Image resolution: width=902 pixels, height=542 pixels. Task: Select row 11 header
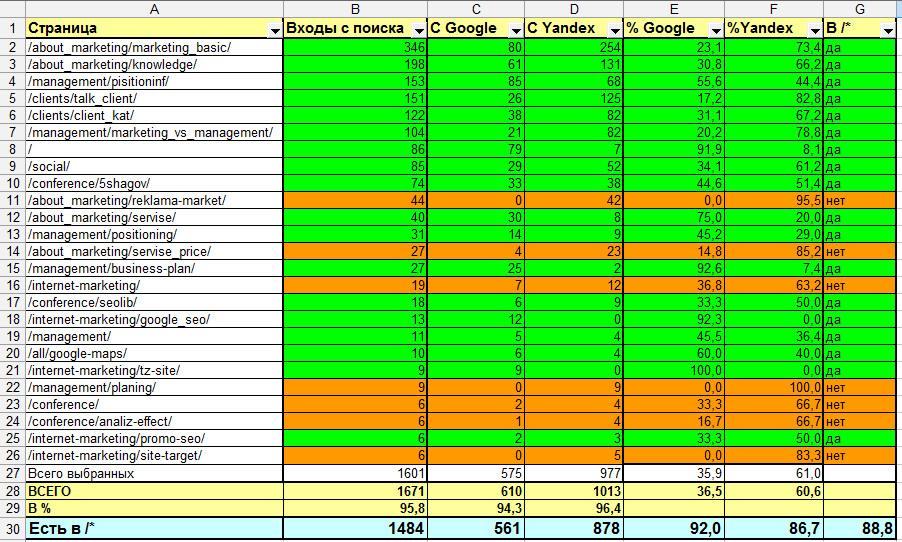tap(12, 200)
